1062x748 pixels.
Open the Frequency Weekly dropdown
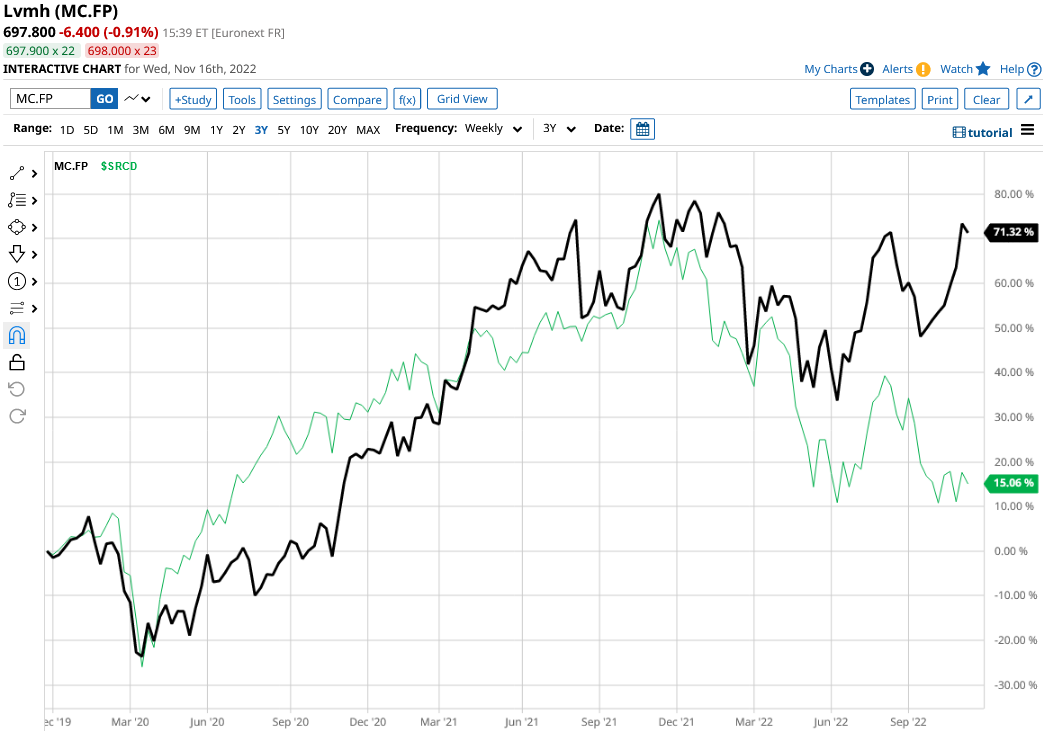[x=493, y=129]
